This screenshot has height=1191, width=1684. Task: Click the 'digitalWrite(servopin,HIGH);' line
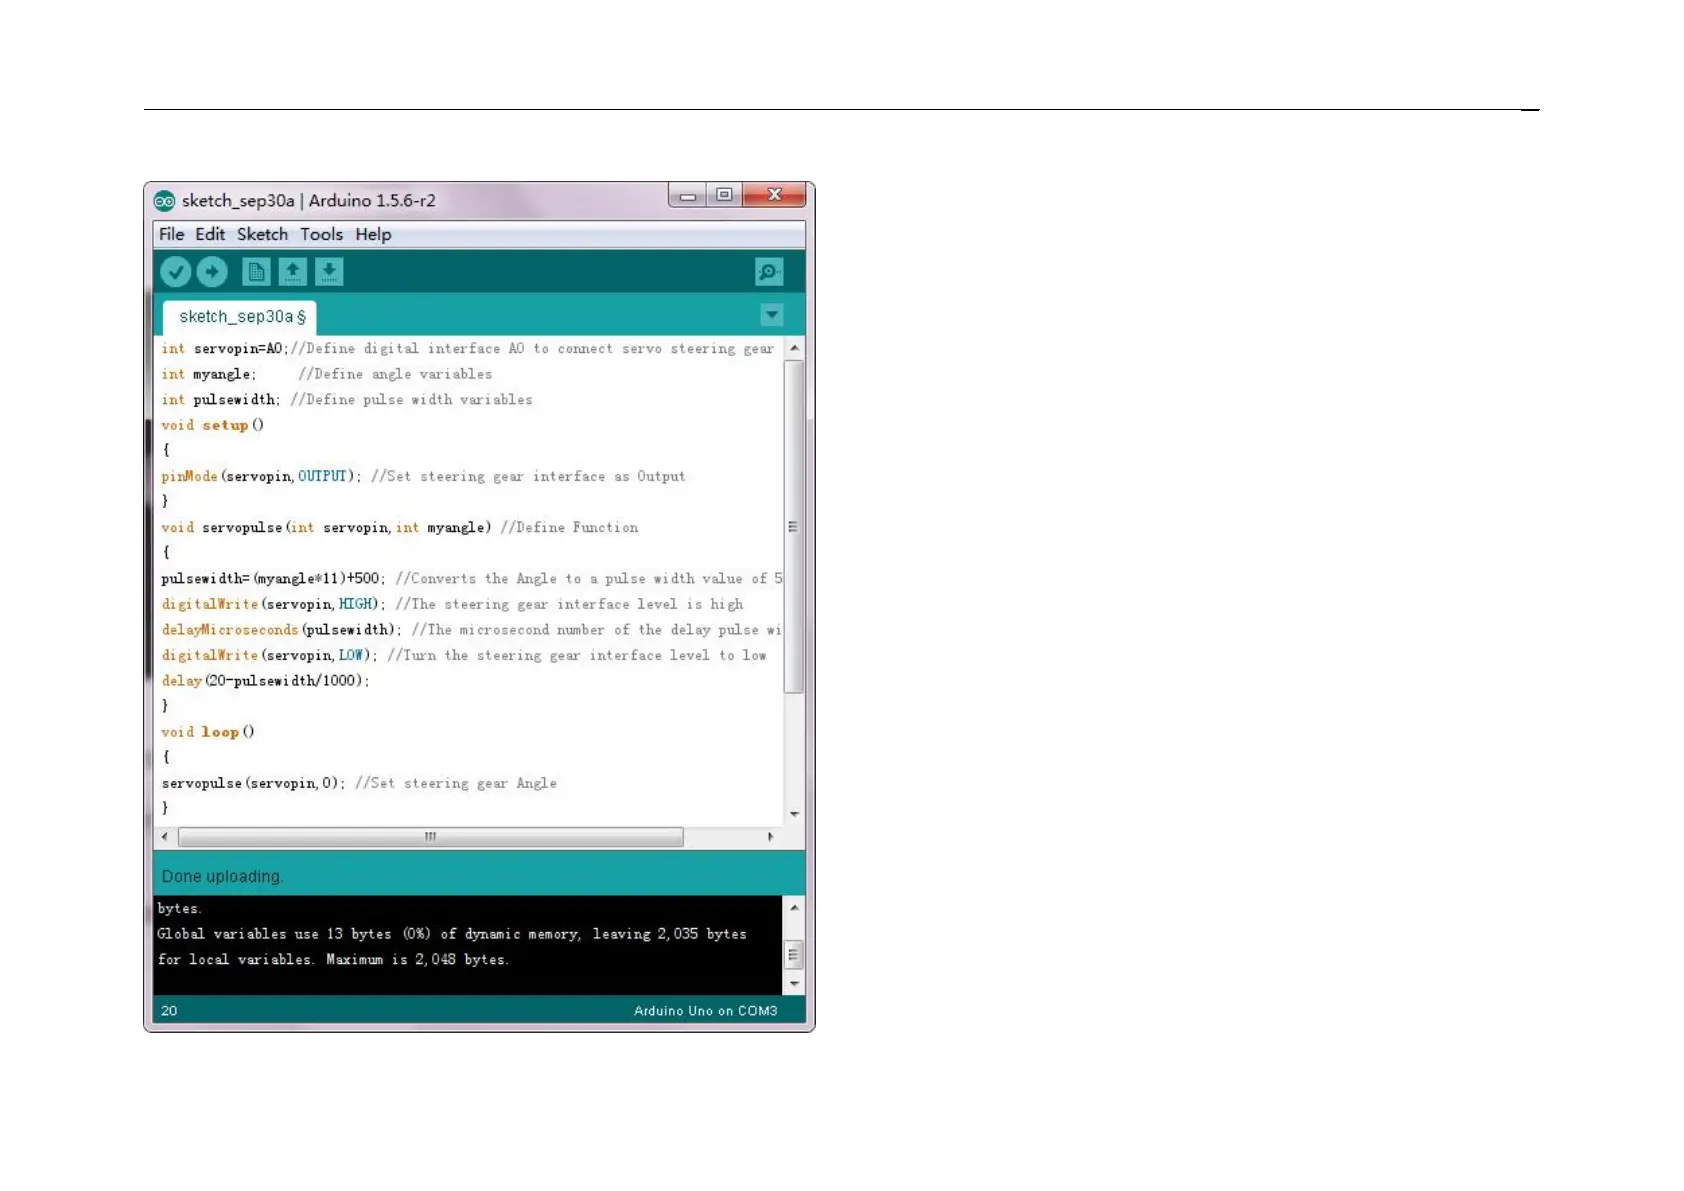[x=452, y=605]
